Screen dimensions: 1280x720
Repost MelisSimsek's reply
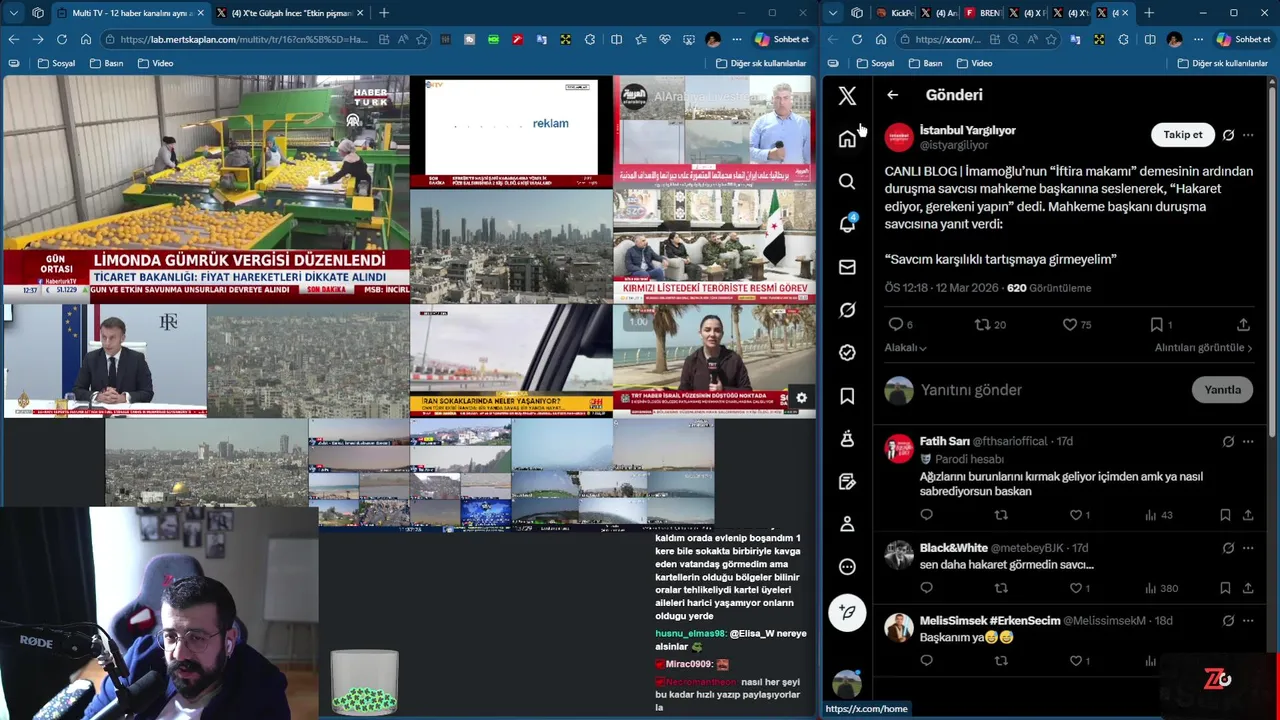(1001, 661)
